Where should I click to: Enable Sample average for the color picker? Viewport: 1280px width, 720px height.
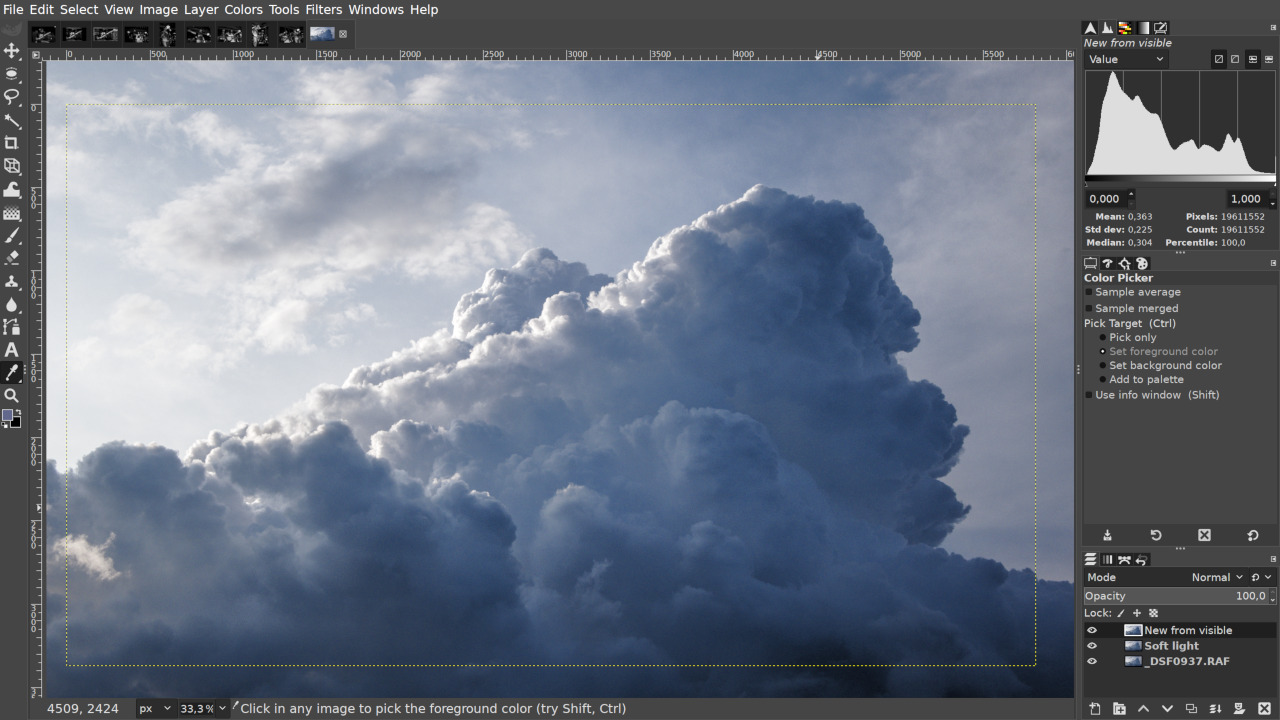pyautogui.click(x=1089, y=292)
